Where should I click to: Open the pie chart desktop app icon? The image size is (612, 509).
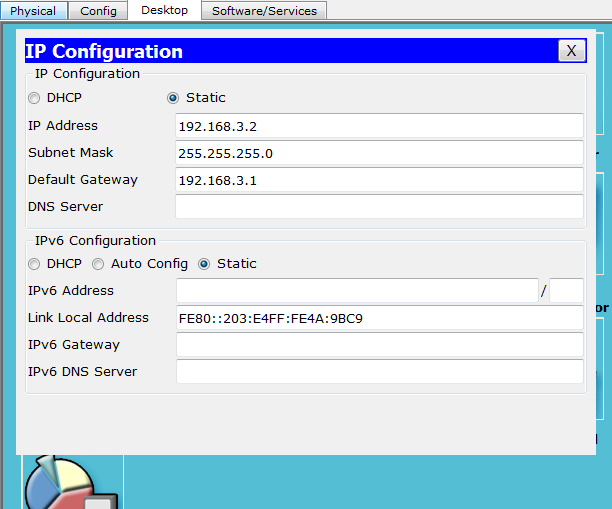(71, 482)
